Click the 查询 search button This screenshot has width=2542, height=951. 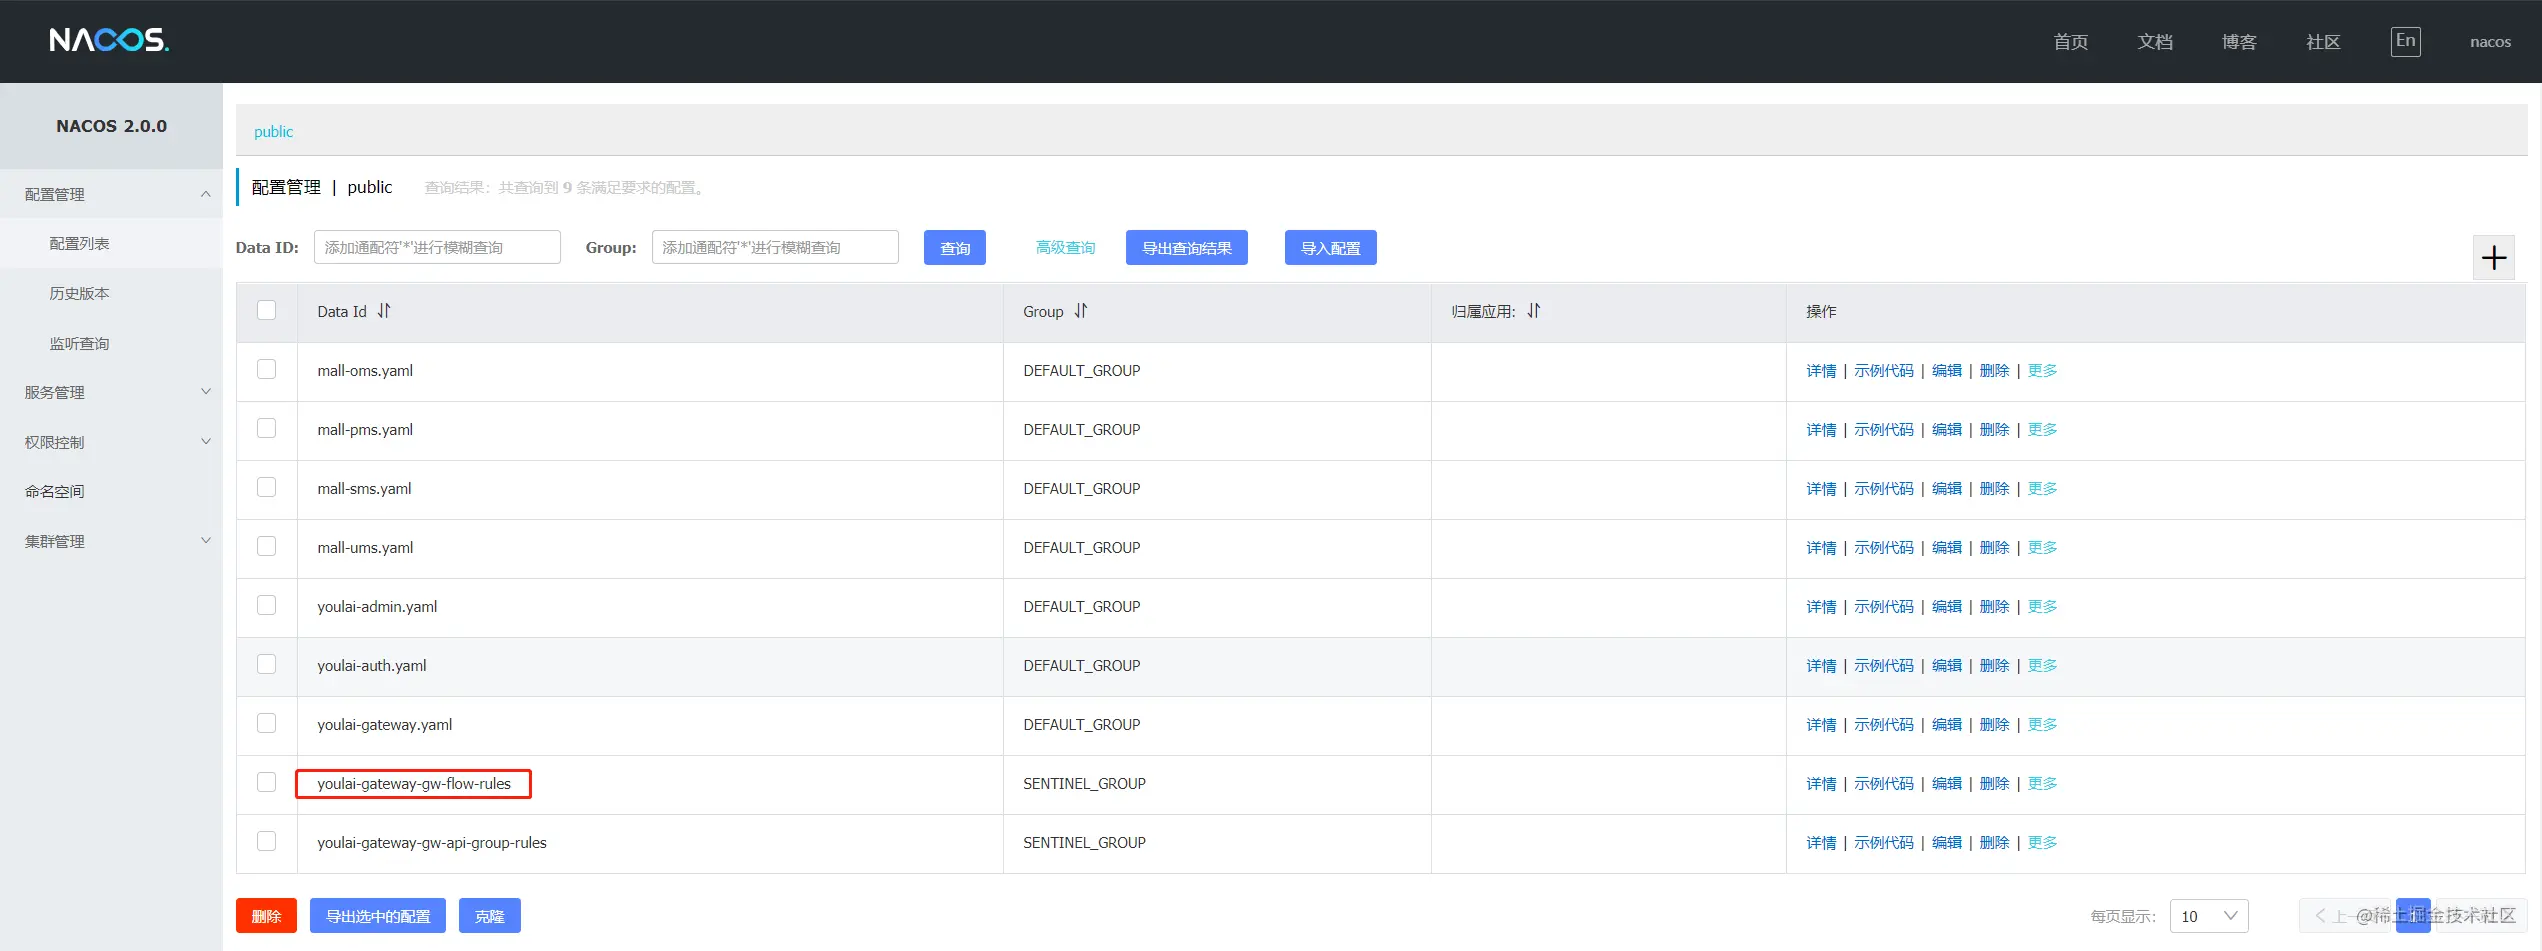pos(955,248)
